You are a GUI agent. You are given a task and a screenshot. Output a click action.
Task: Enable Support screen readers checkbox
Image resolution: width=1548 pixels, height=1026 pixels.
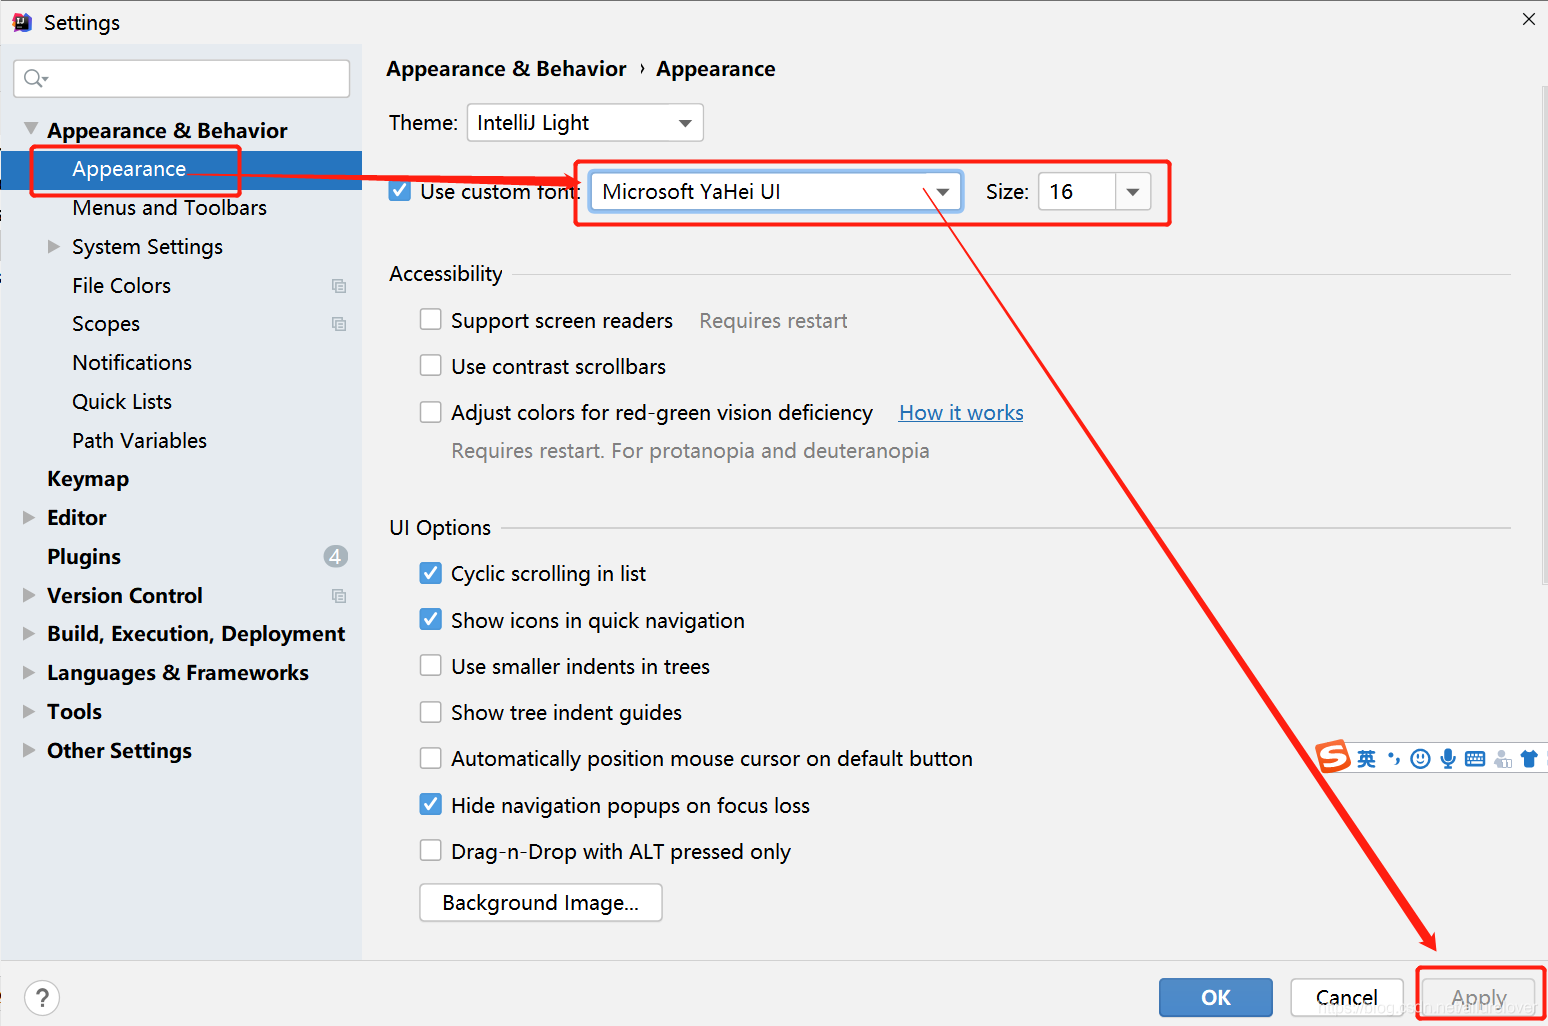(x=431, y=320)
